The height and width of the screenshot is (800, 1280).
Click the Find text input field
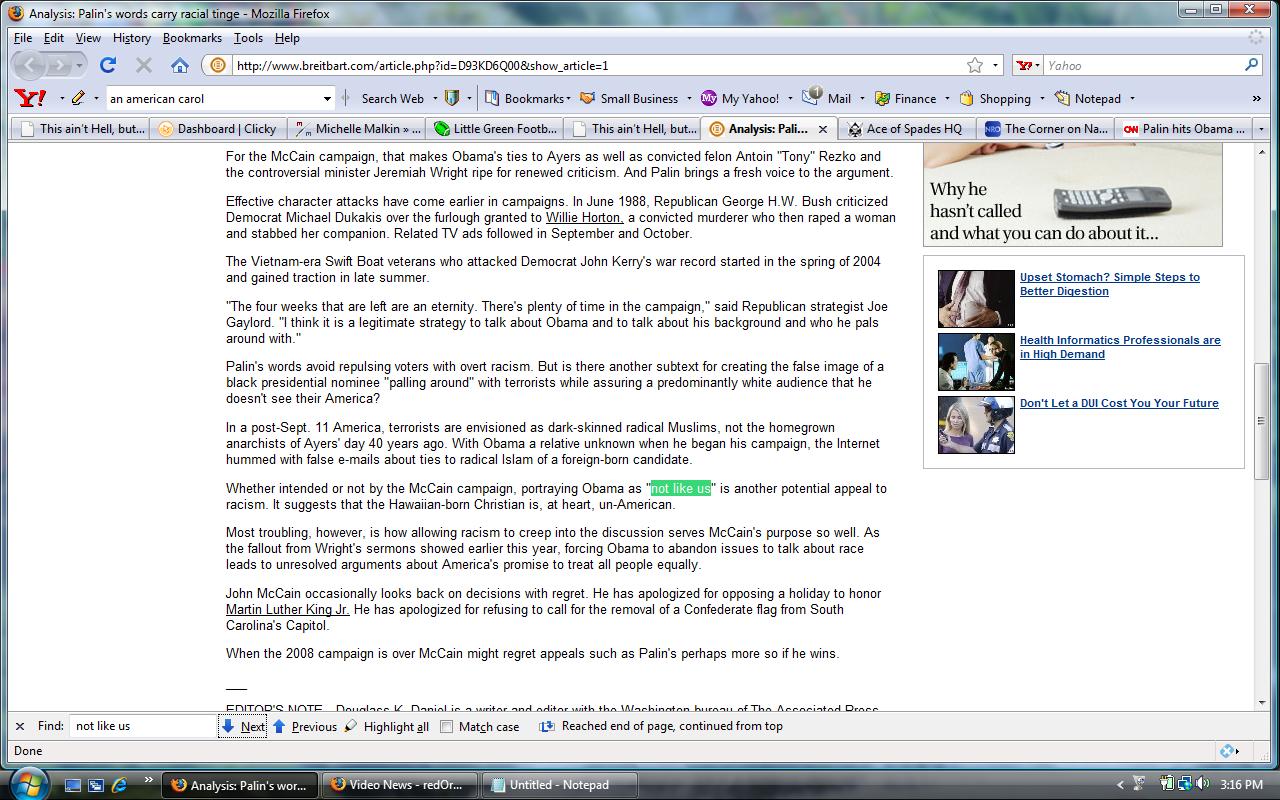tap(144, 726)
